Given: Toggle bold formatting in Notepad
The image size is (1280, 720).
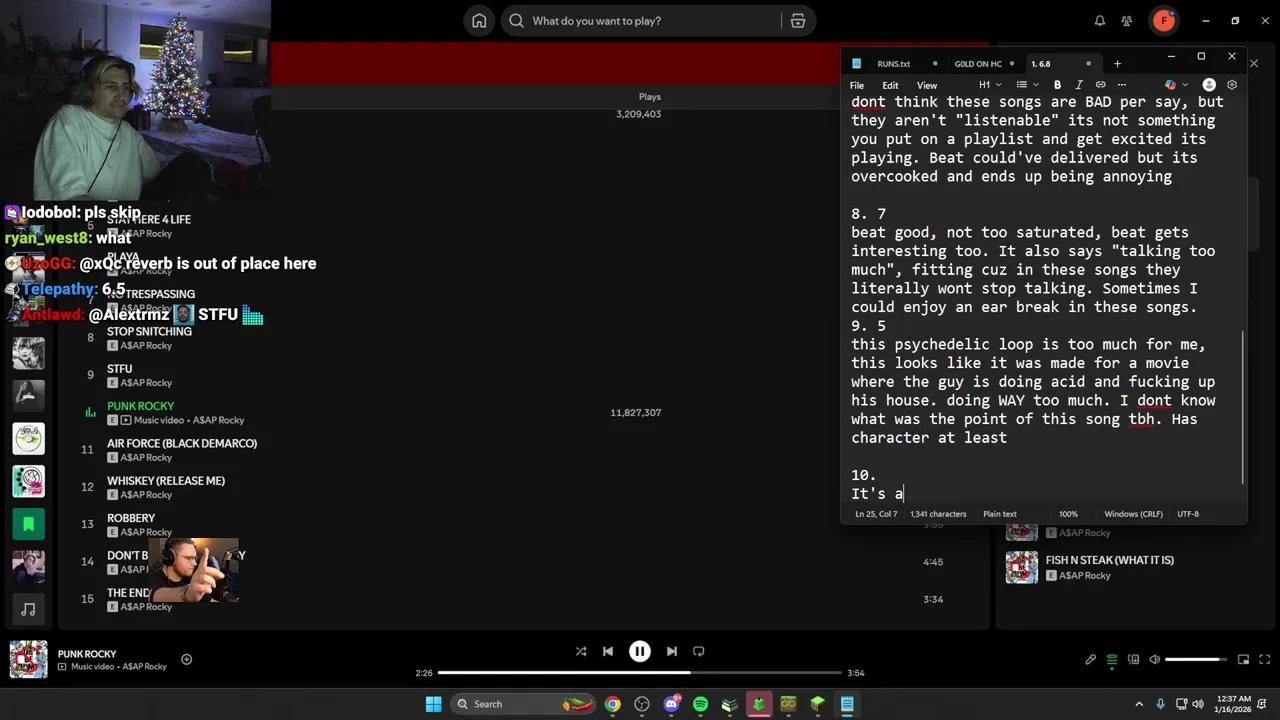Looking at the screenshot, I should [x=1057, y=85].
